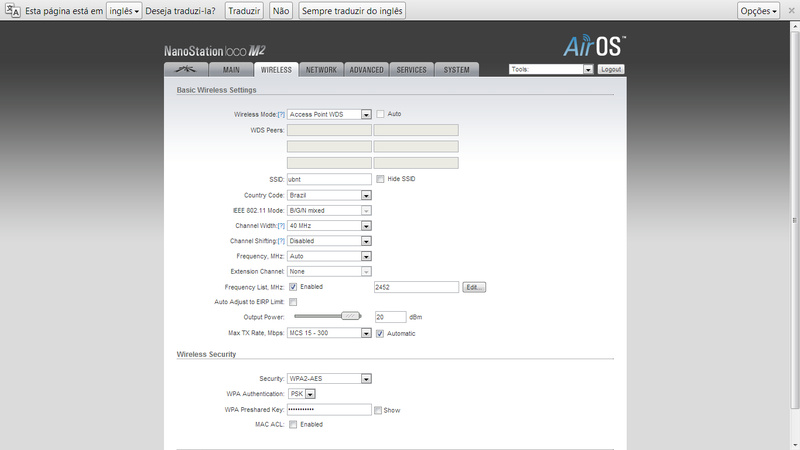Toggle the Auto checkbox for WDS
This screenshot has width=800, height=450.
click(x=380, y=114)
